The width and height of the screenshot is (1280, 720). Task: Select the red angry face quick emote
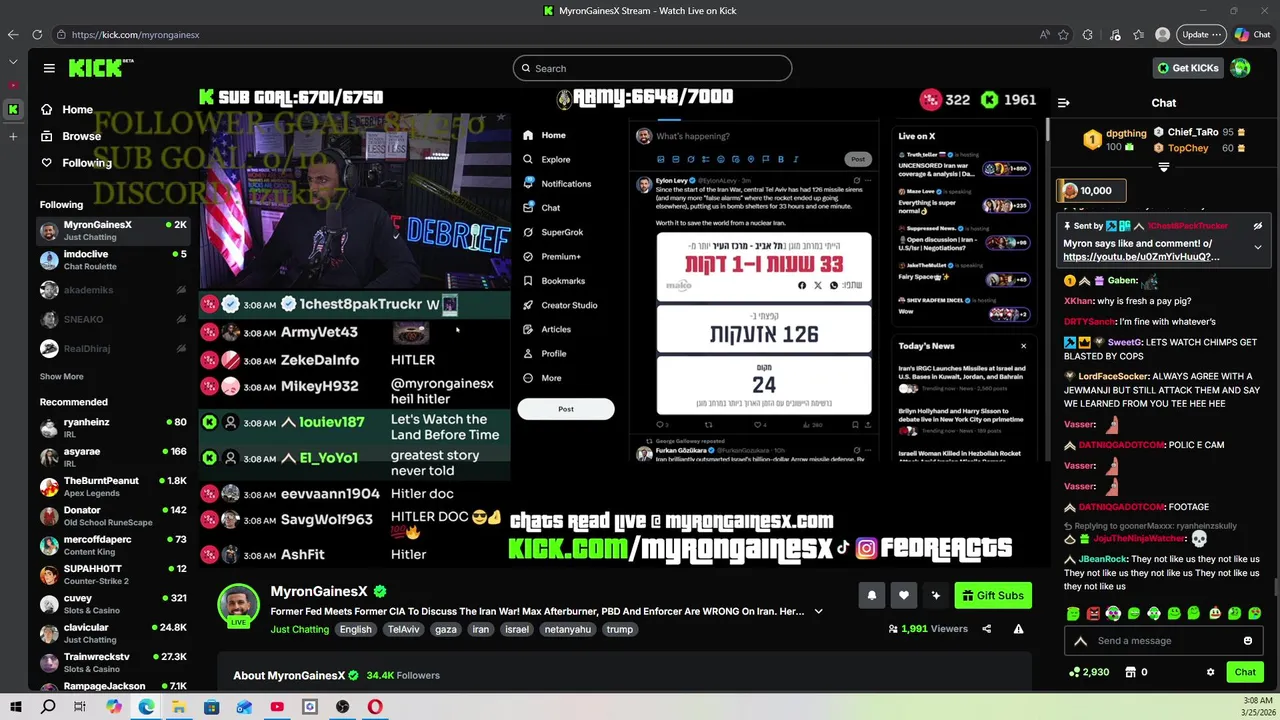pyautogui.click(x=1093, y=613)
